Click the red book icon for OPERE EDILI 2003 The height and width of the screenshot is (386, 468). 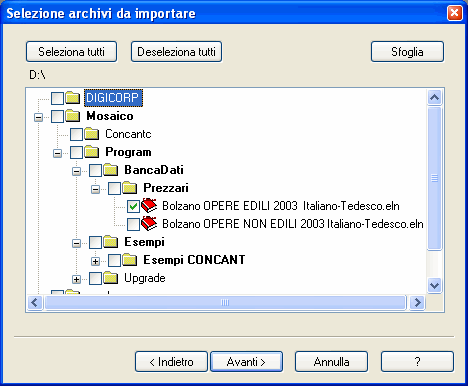click(x=149, y=206)
